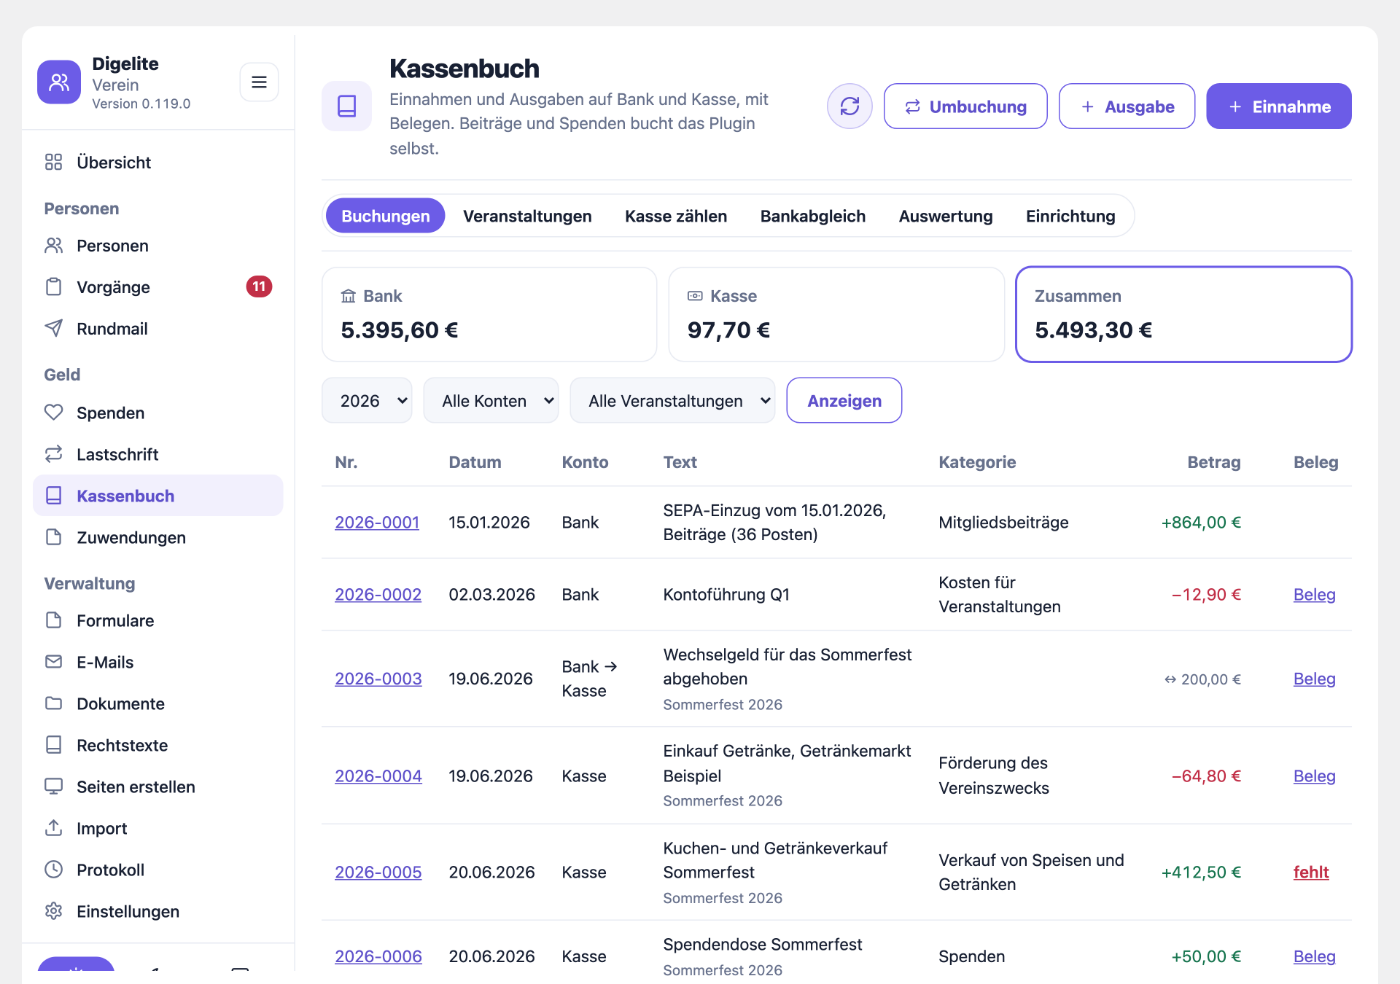This screenshot has height=984, width=1400.
Task: Open Import in sidebar
Action: pos(158,829)
